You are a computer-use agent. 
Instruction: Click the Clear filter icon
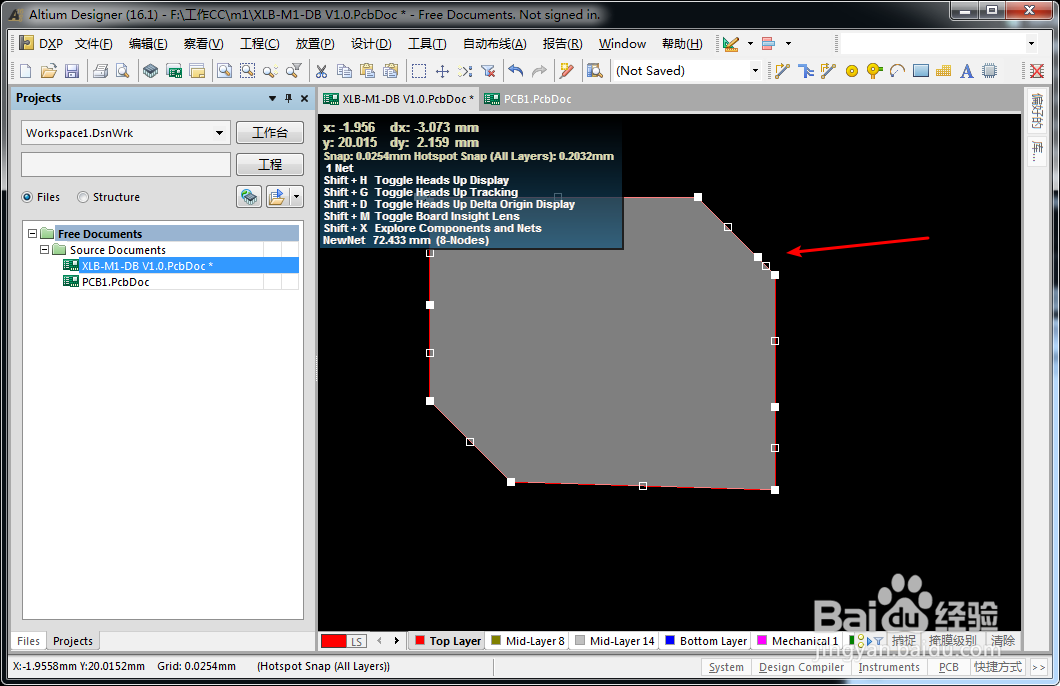pyautogui.click(x=488, y=71)
